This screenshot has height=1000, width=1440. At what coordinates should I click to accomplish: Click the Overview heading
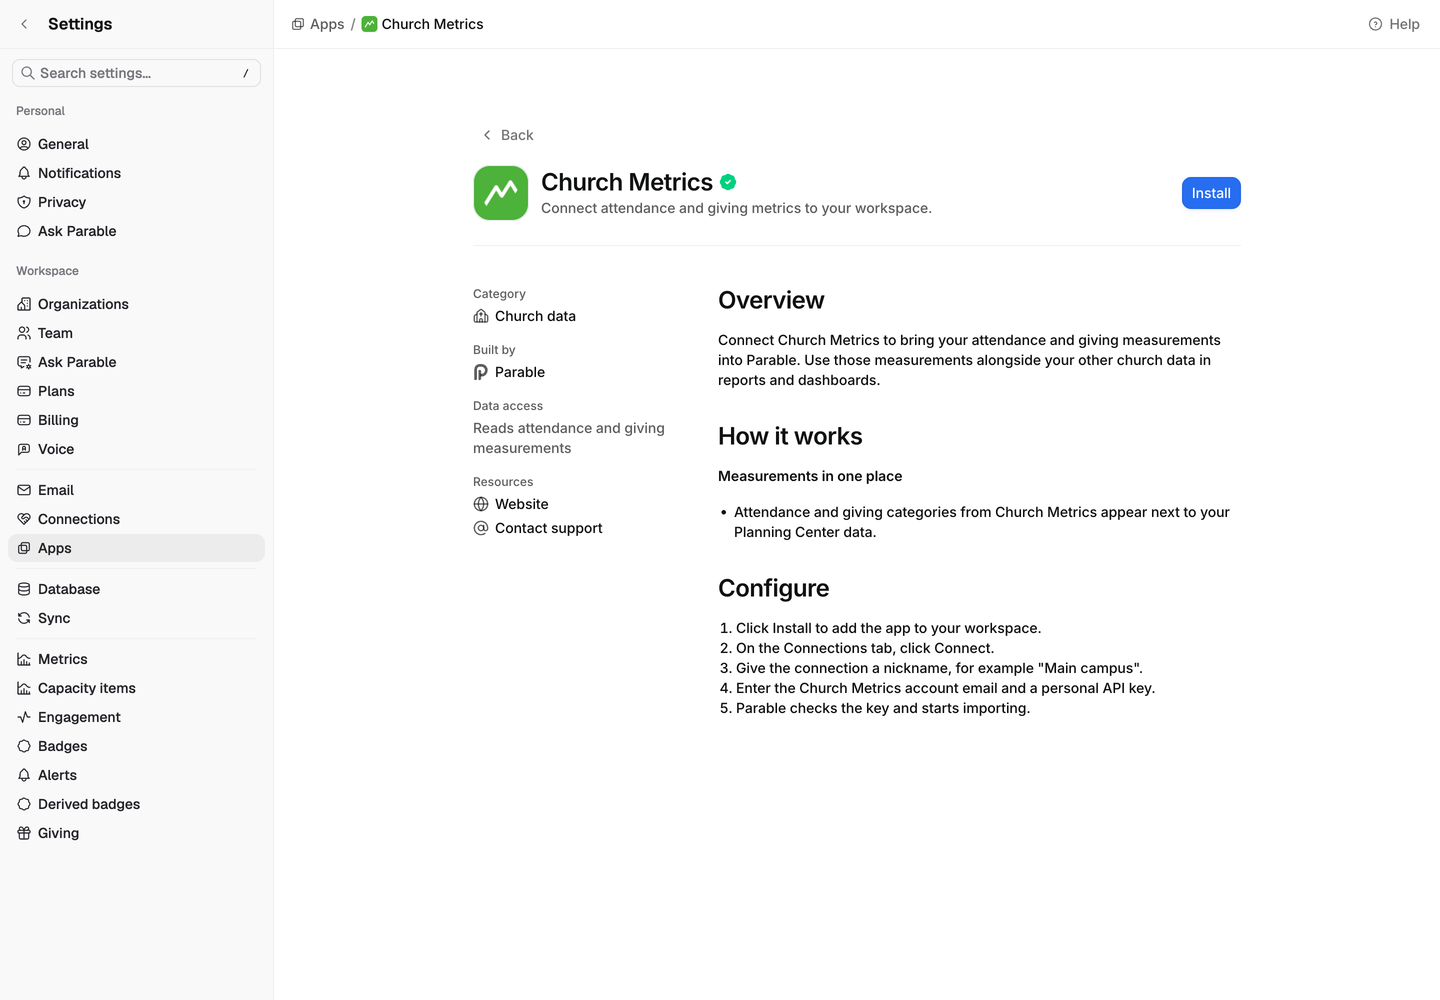(x=771, y=300)
